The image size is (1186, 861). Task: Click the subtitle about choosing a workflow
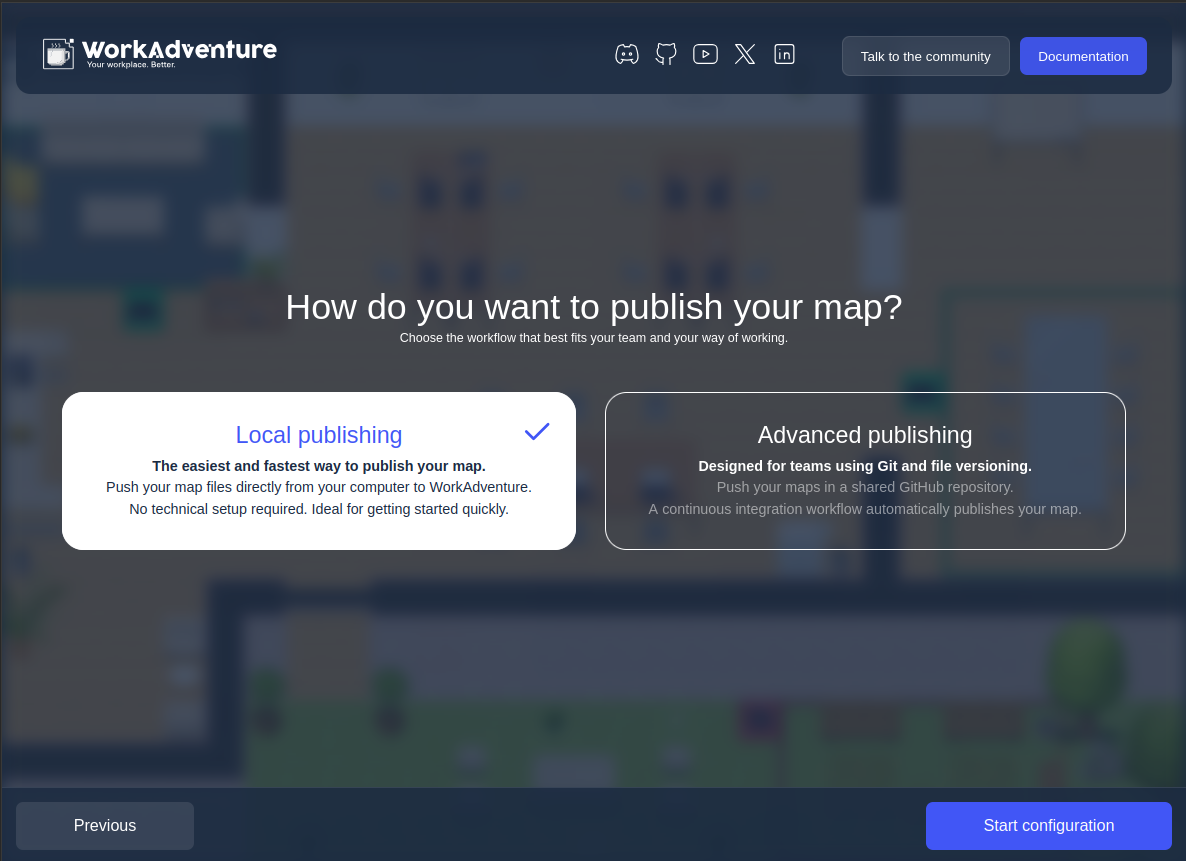(x=593, y=337)
